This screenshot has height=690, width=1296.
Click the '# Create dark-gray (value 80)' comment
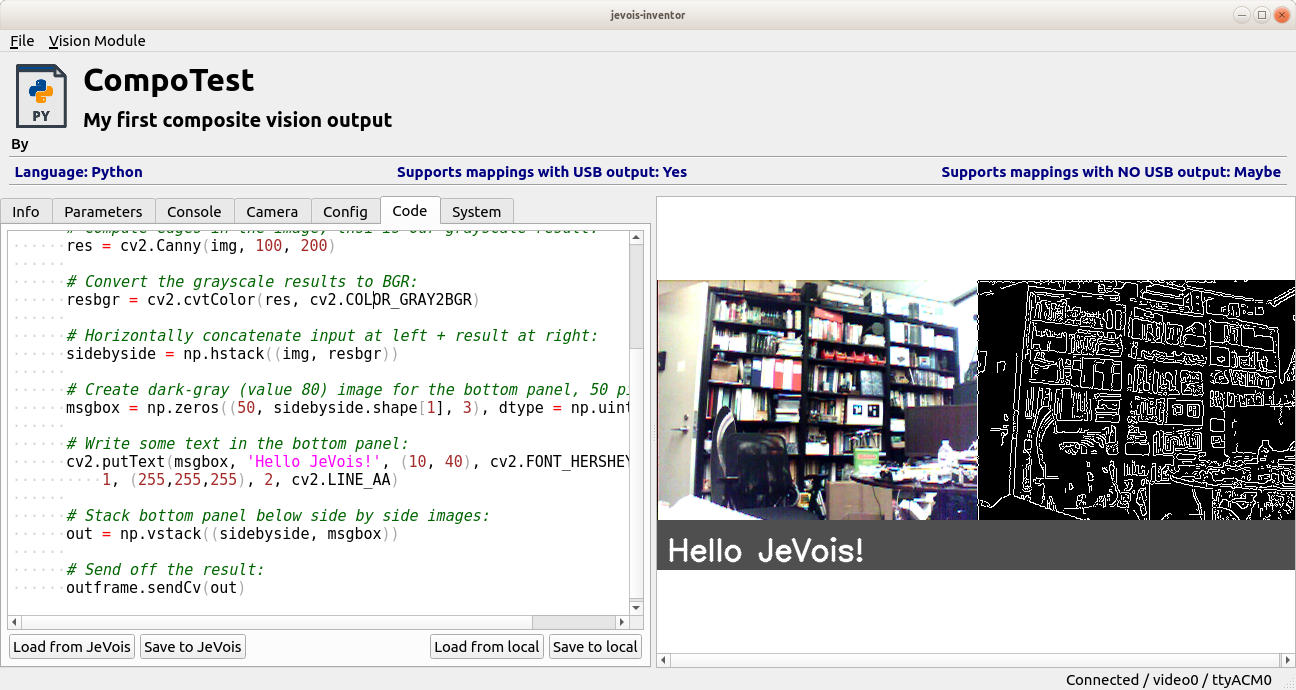coord(348,389)
